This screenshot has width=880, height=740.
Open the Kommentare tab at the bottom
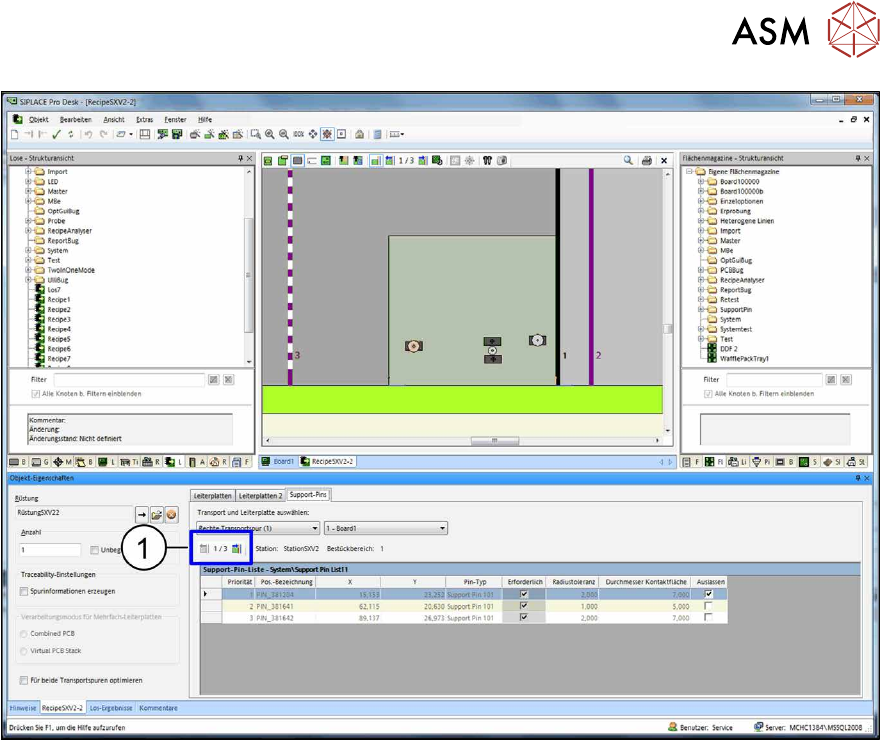pos(158,708)
